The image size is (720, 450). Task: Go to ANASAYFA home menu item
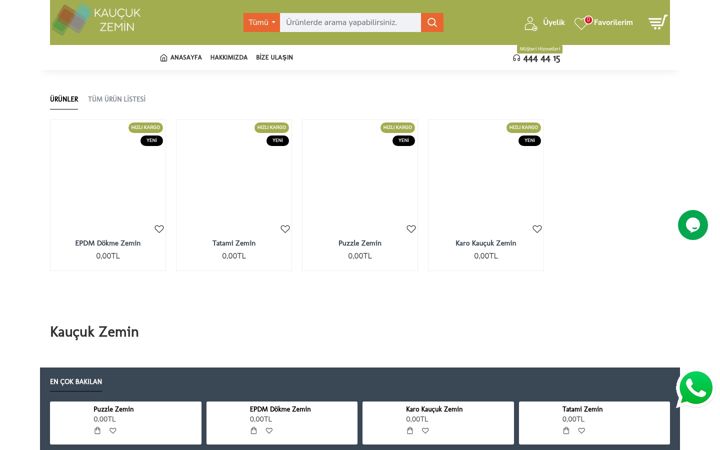click(x=186, y=57)
